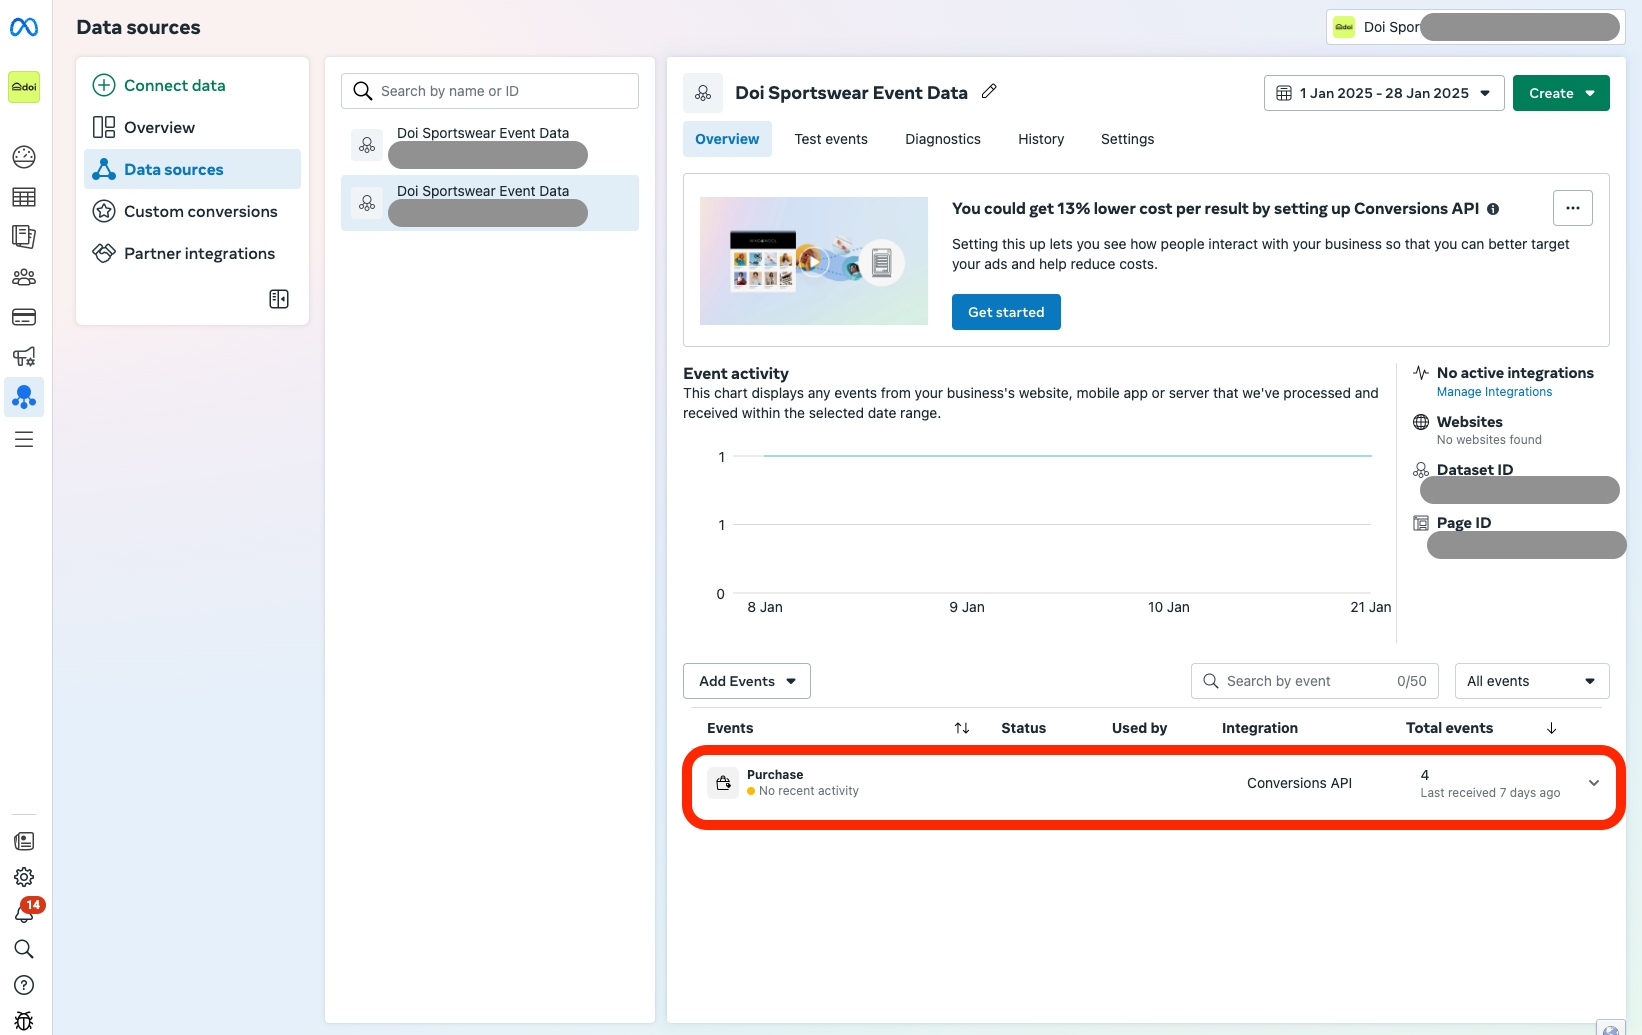Open the All events filter dropdown

(1531, 681)
